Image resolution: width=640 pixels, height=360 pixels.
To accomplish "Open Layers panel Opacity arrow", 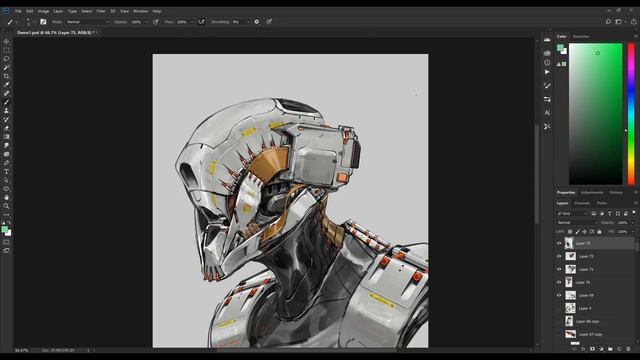I will [x=633, y=222].
